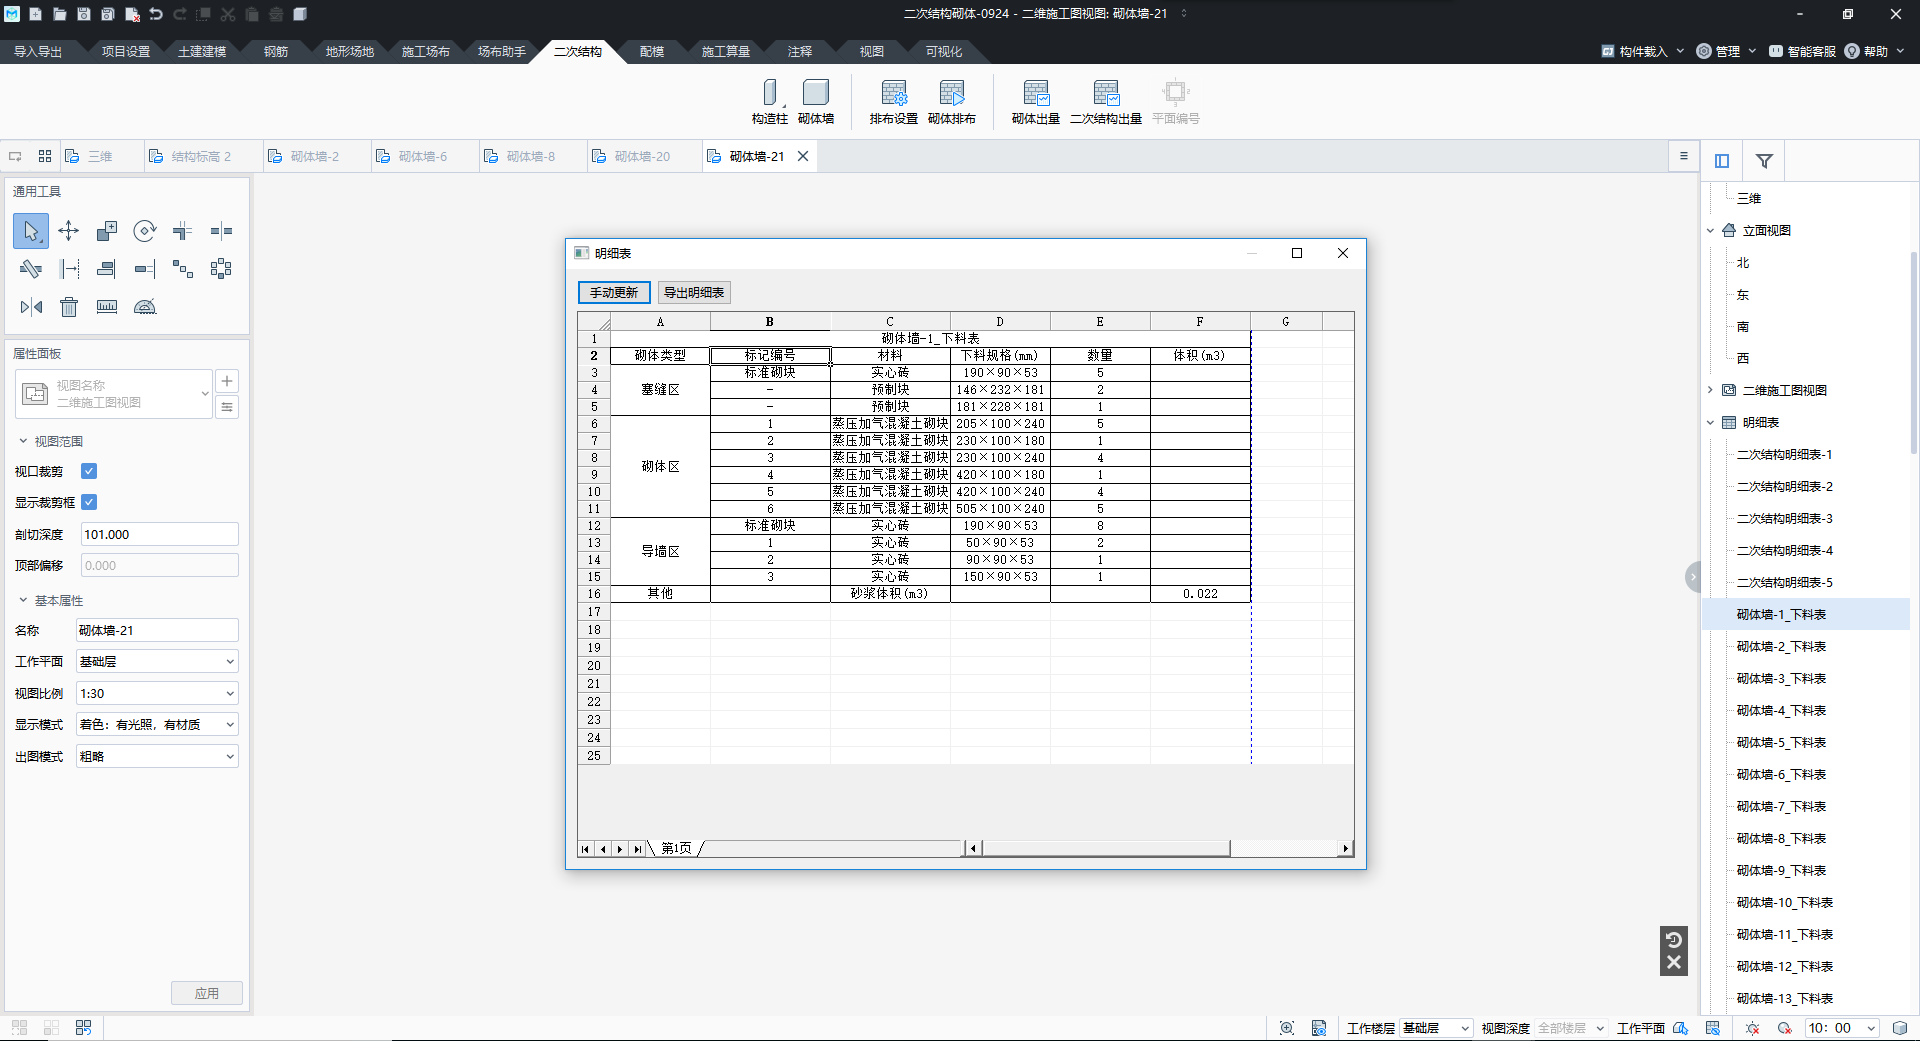Image resolution: width=1920 pixels, height=1041 pixels.
Task: Run 砌体排布
Action: pyautogui.click(x=951, y=102)
